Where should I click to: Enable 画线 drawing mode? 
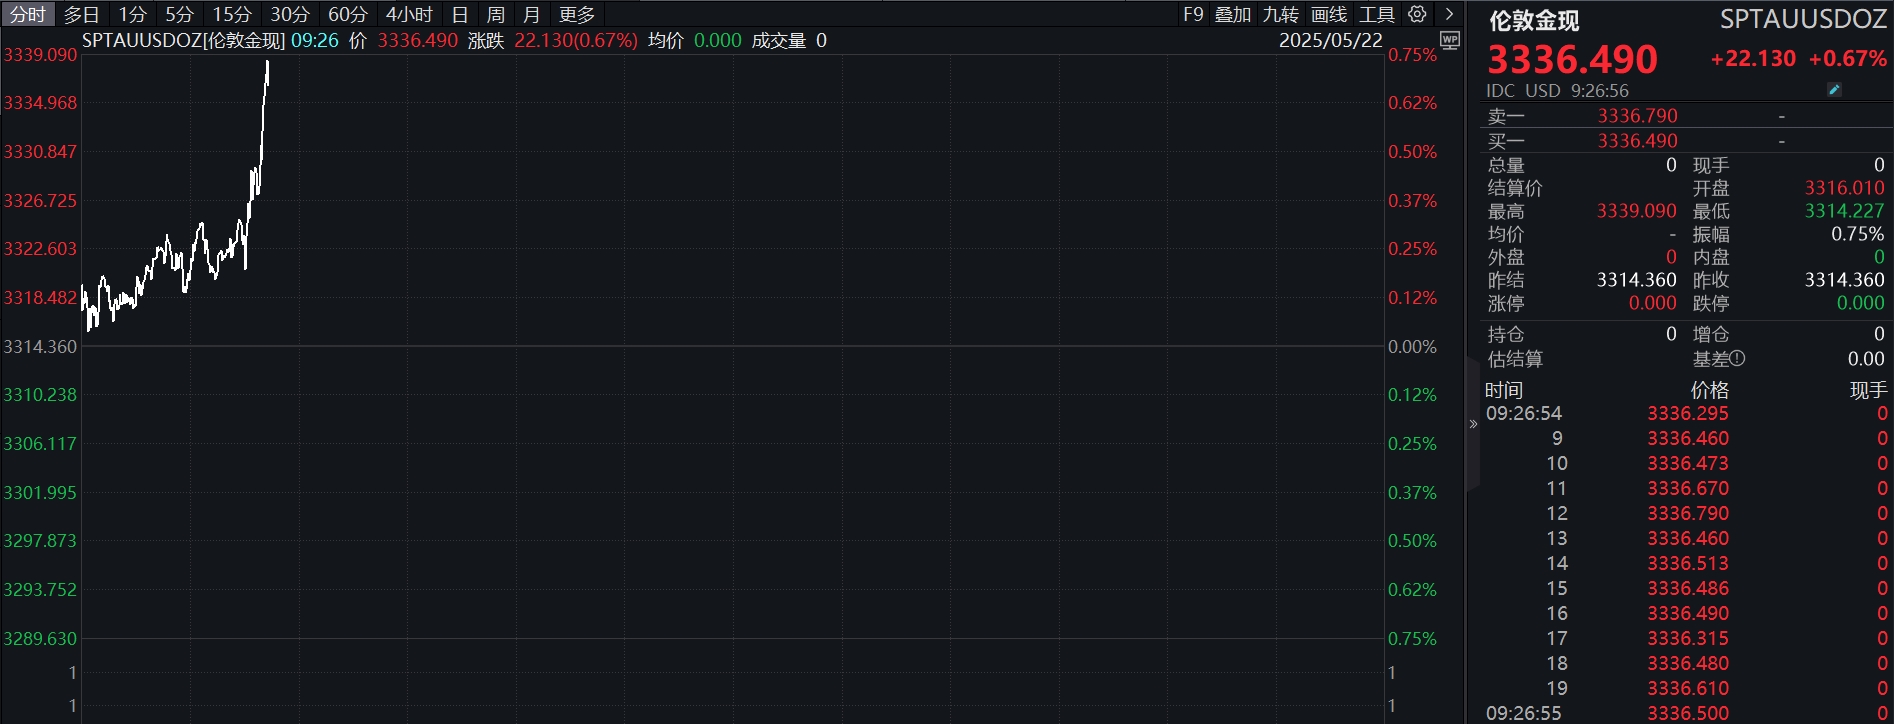1329,14
